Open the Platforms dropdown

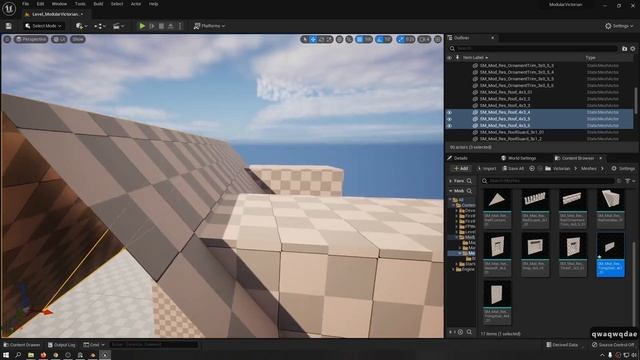point(209,26)
